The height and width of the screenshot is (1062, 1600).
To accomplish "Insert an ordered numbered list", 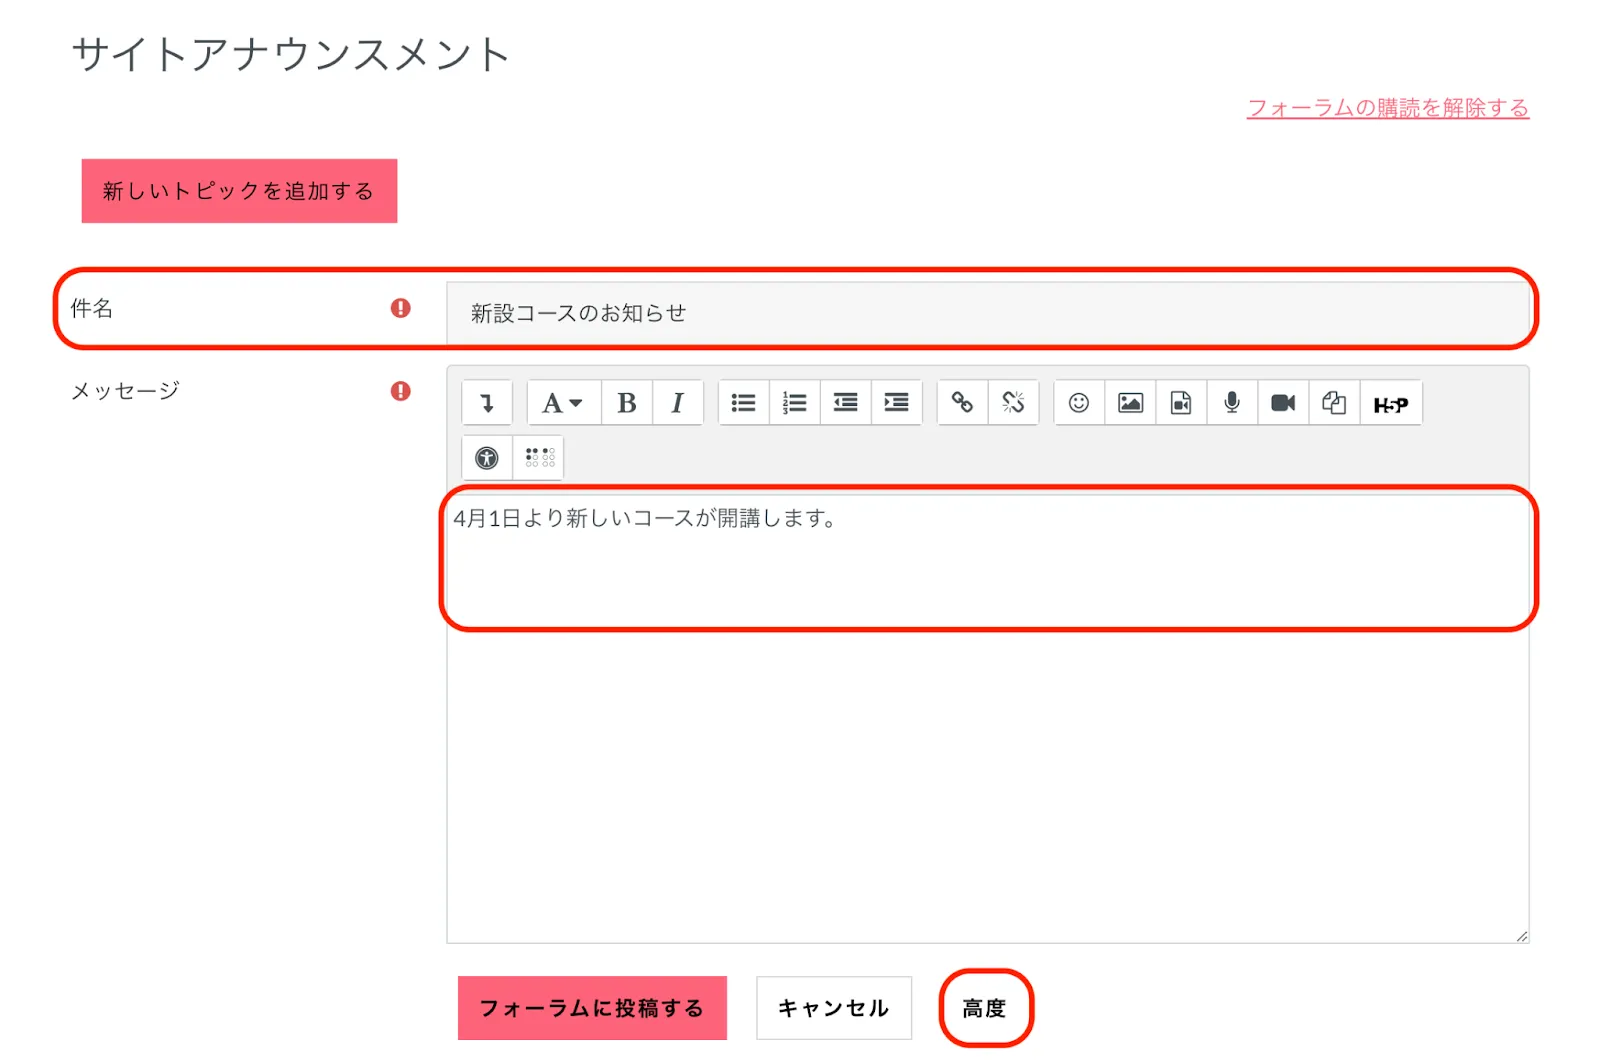I will tap(794, 403).
